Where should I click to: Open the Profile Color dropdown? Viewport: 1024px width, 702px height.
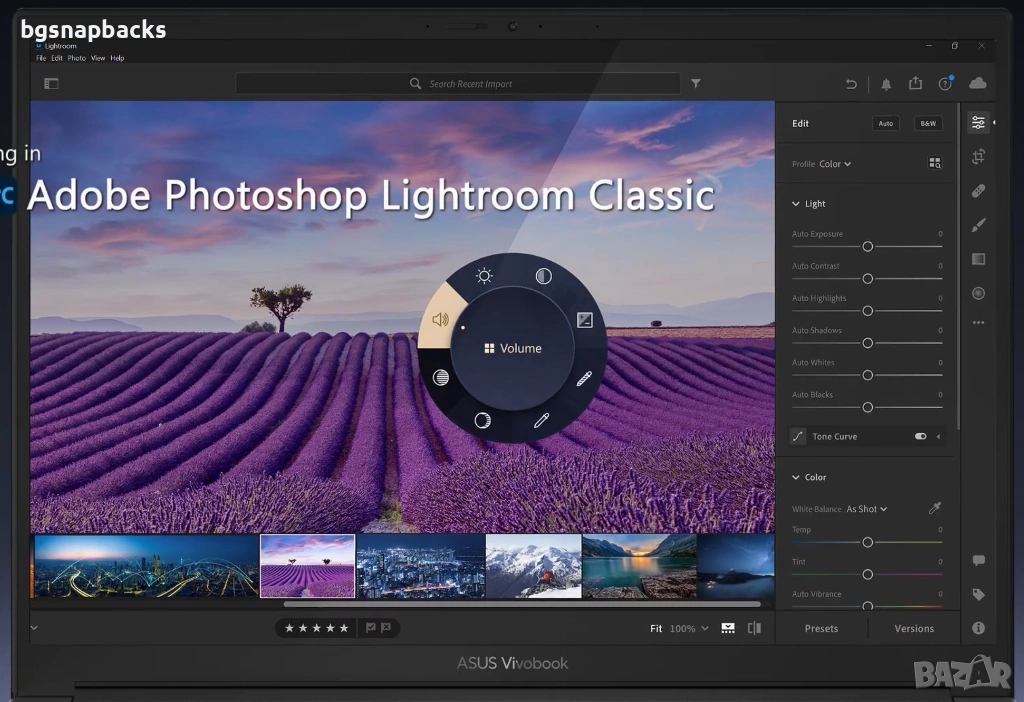[835, 164]
